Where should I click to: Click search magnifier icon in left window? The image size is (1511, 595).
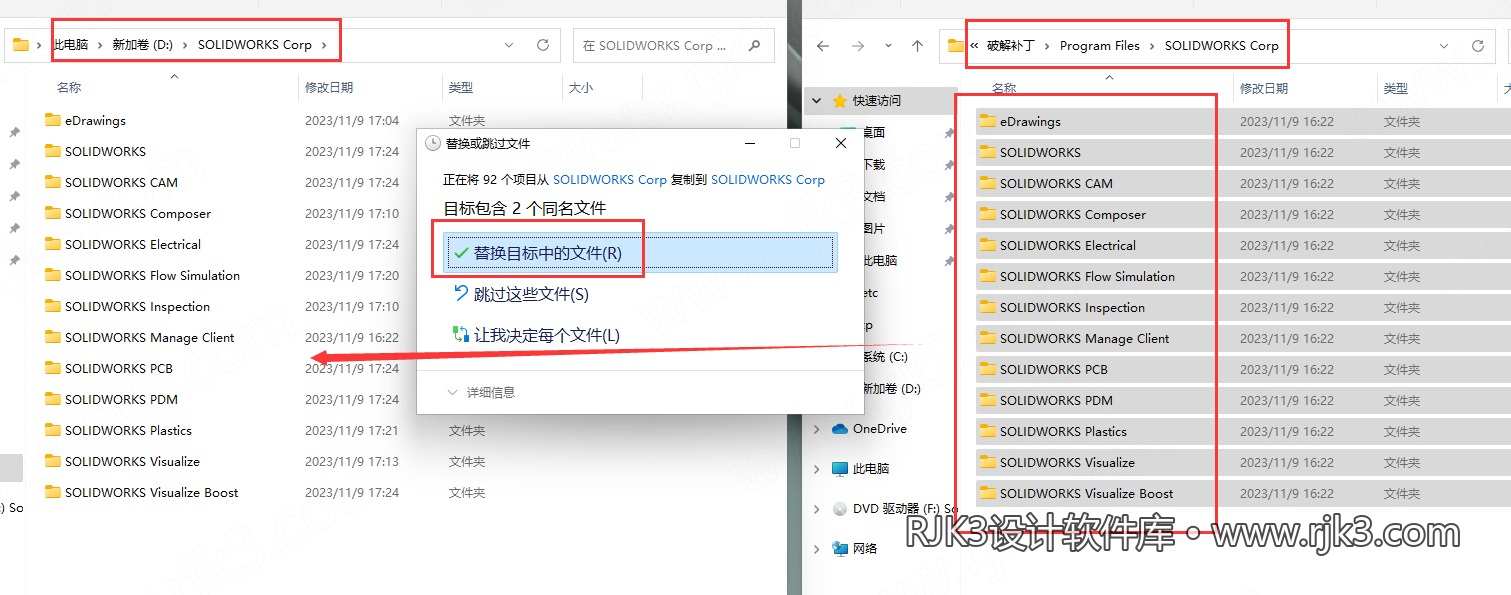tap(755, 45)
